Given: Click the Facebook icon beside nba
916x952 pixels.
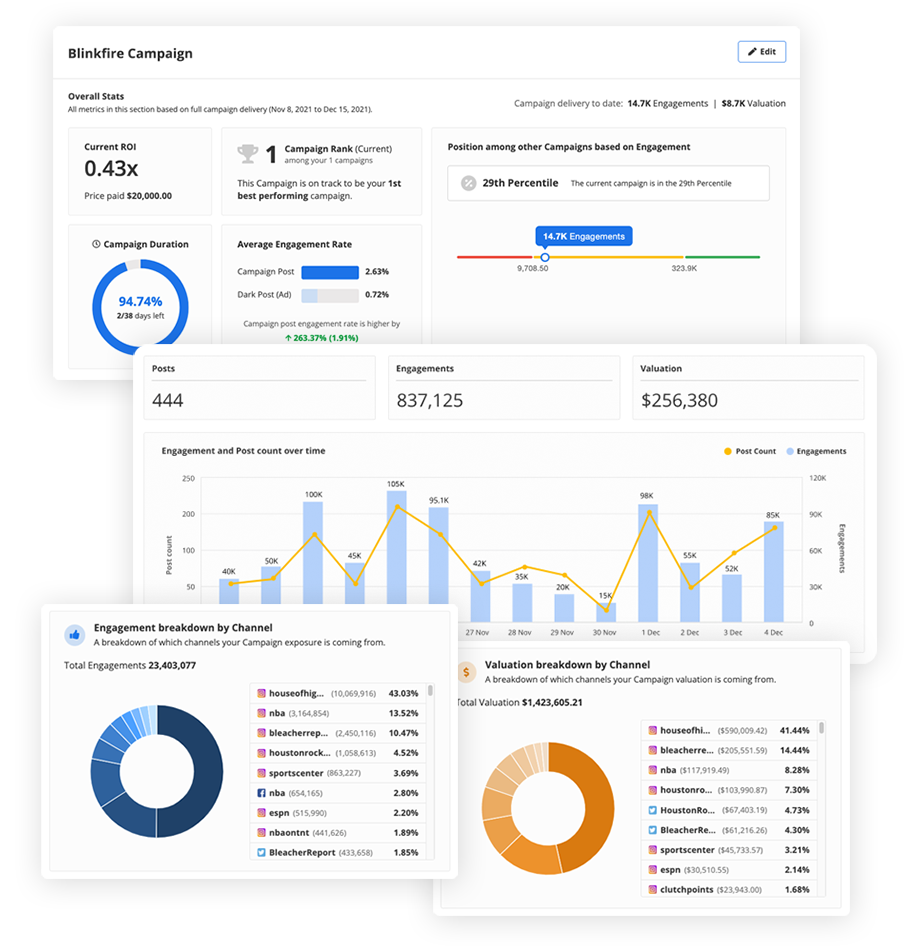Looking at the screenshot, I should [x=261, y=793].
